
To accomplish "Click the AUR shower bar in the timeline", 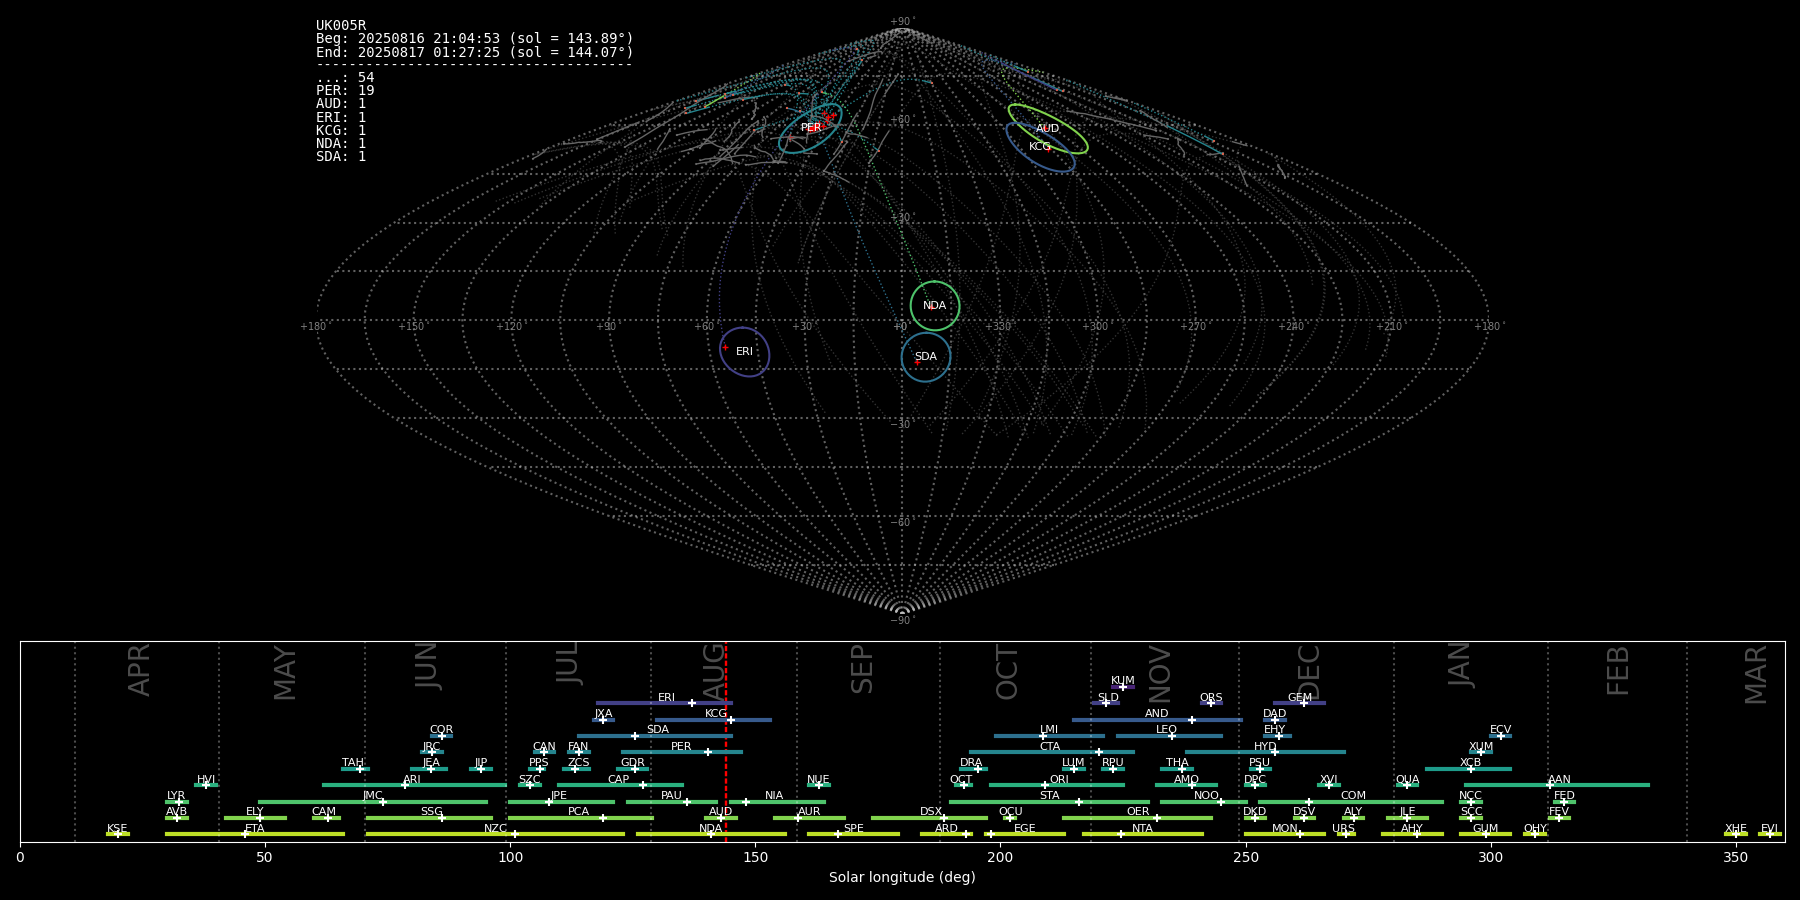I will click(x=809, y=818).
